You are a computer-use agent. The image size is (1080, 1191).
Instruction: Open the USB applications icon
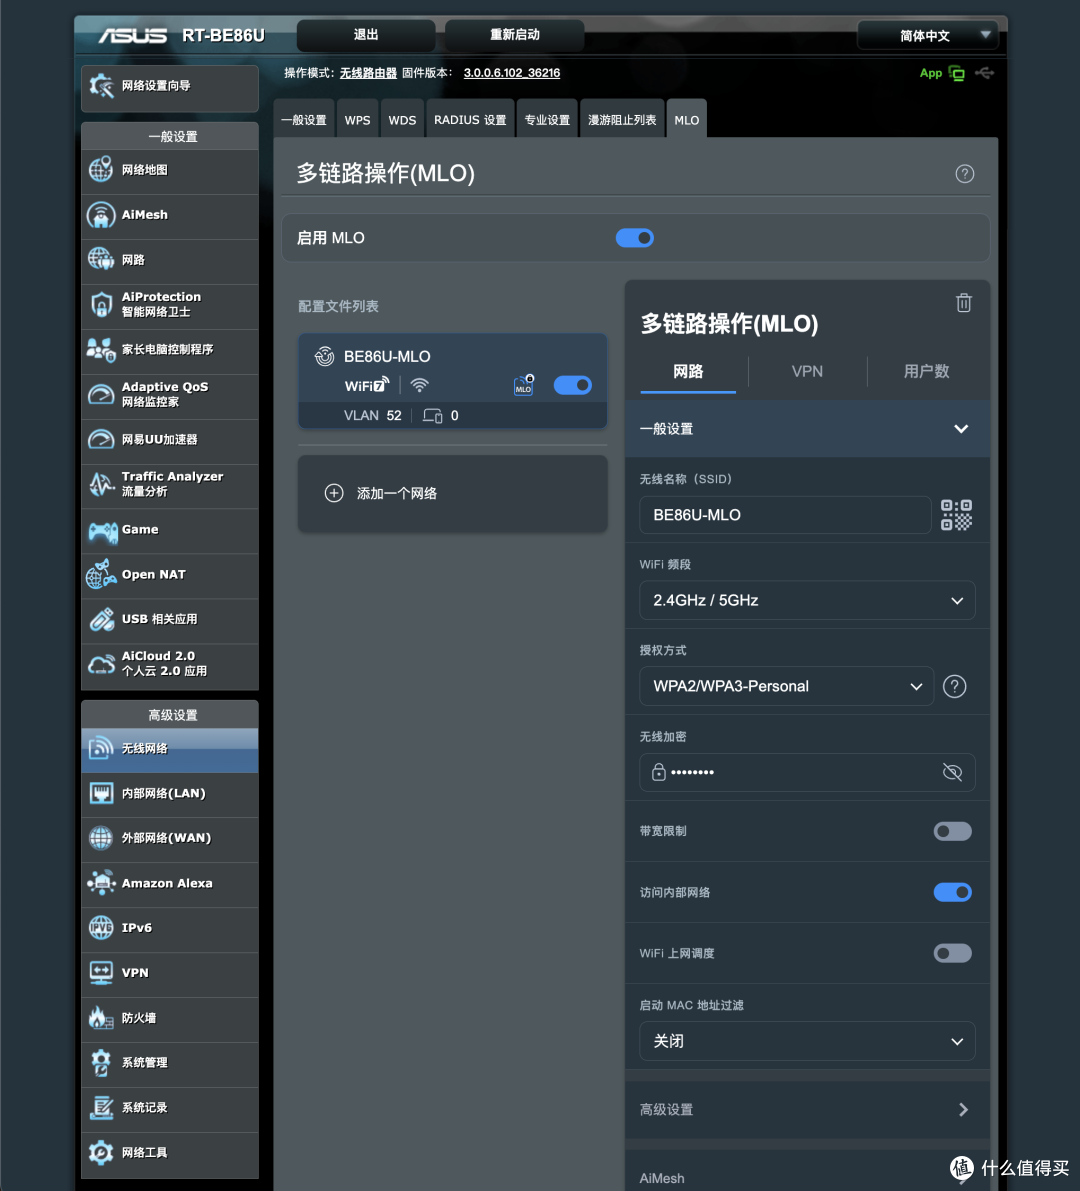(101, 619)
